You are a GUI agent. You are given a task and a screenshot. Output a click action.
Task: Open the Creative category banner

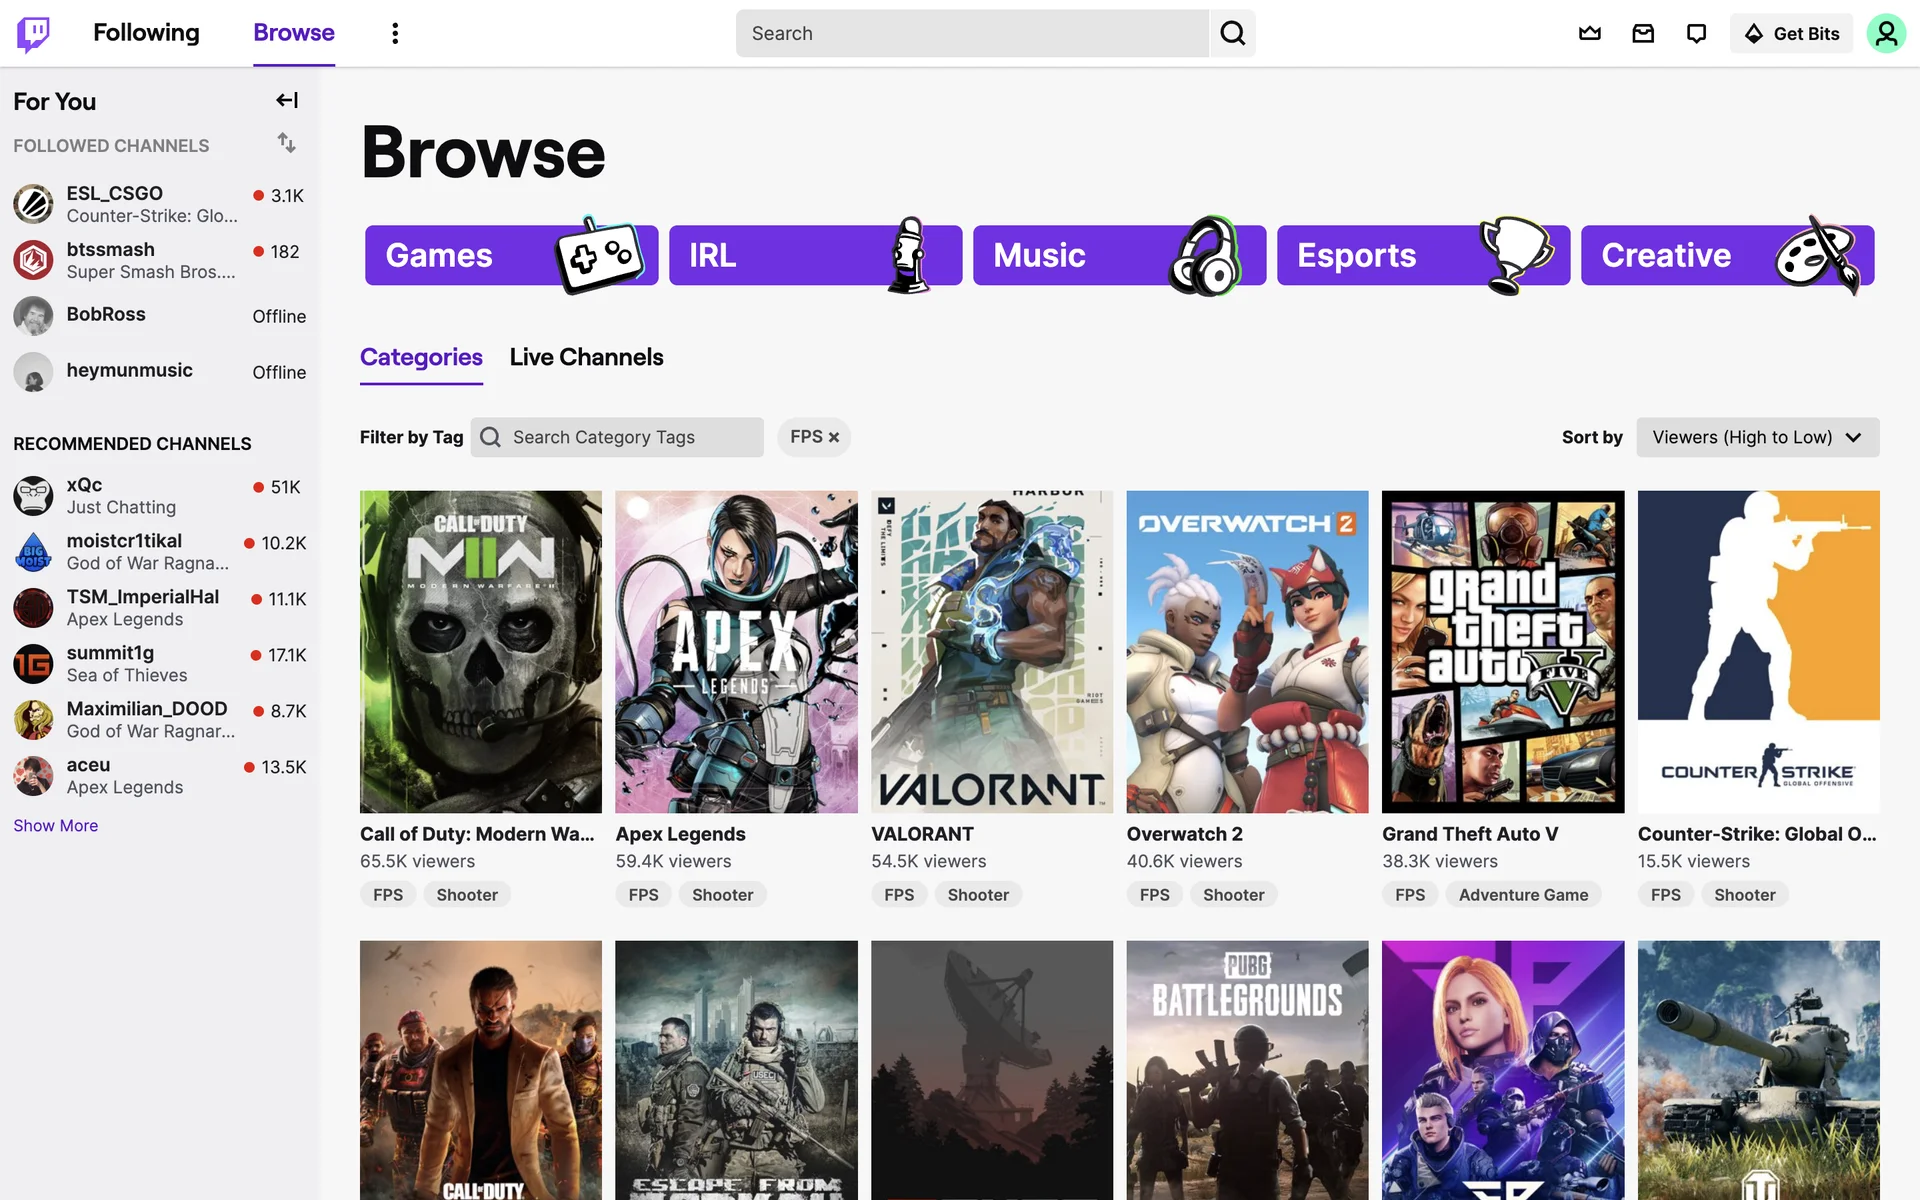click(x=1726, y=255)
